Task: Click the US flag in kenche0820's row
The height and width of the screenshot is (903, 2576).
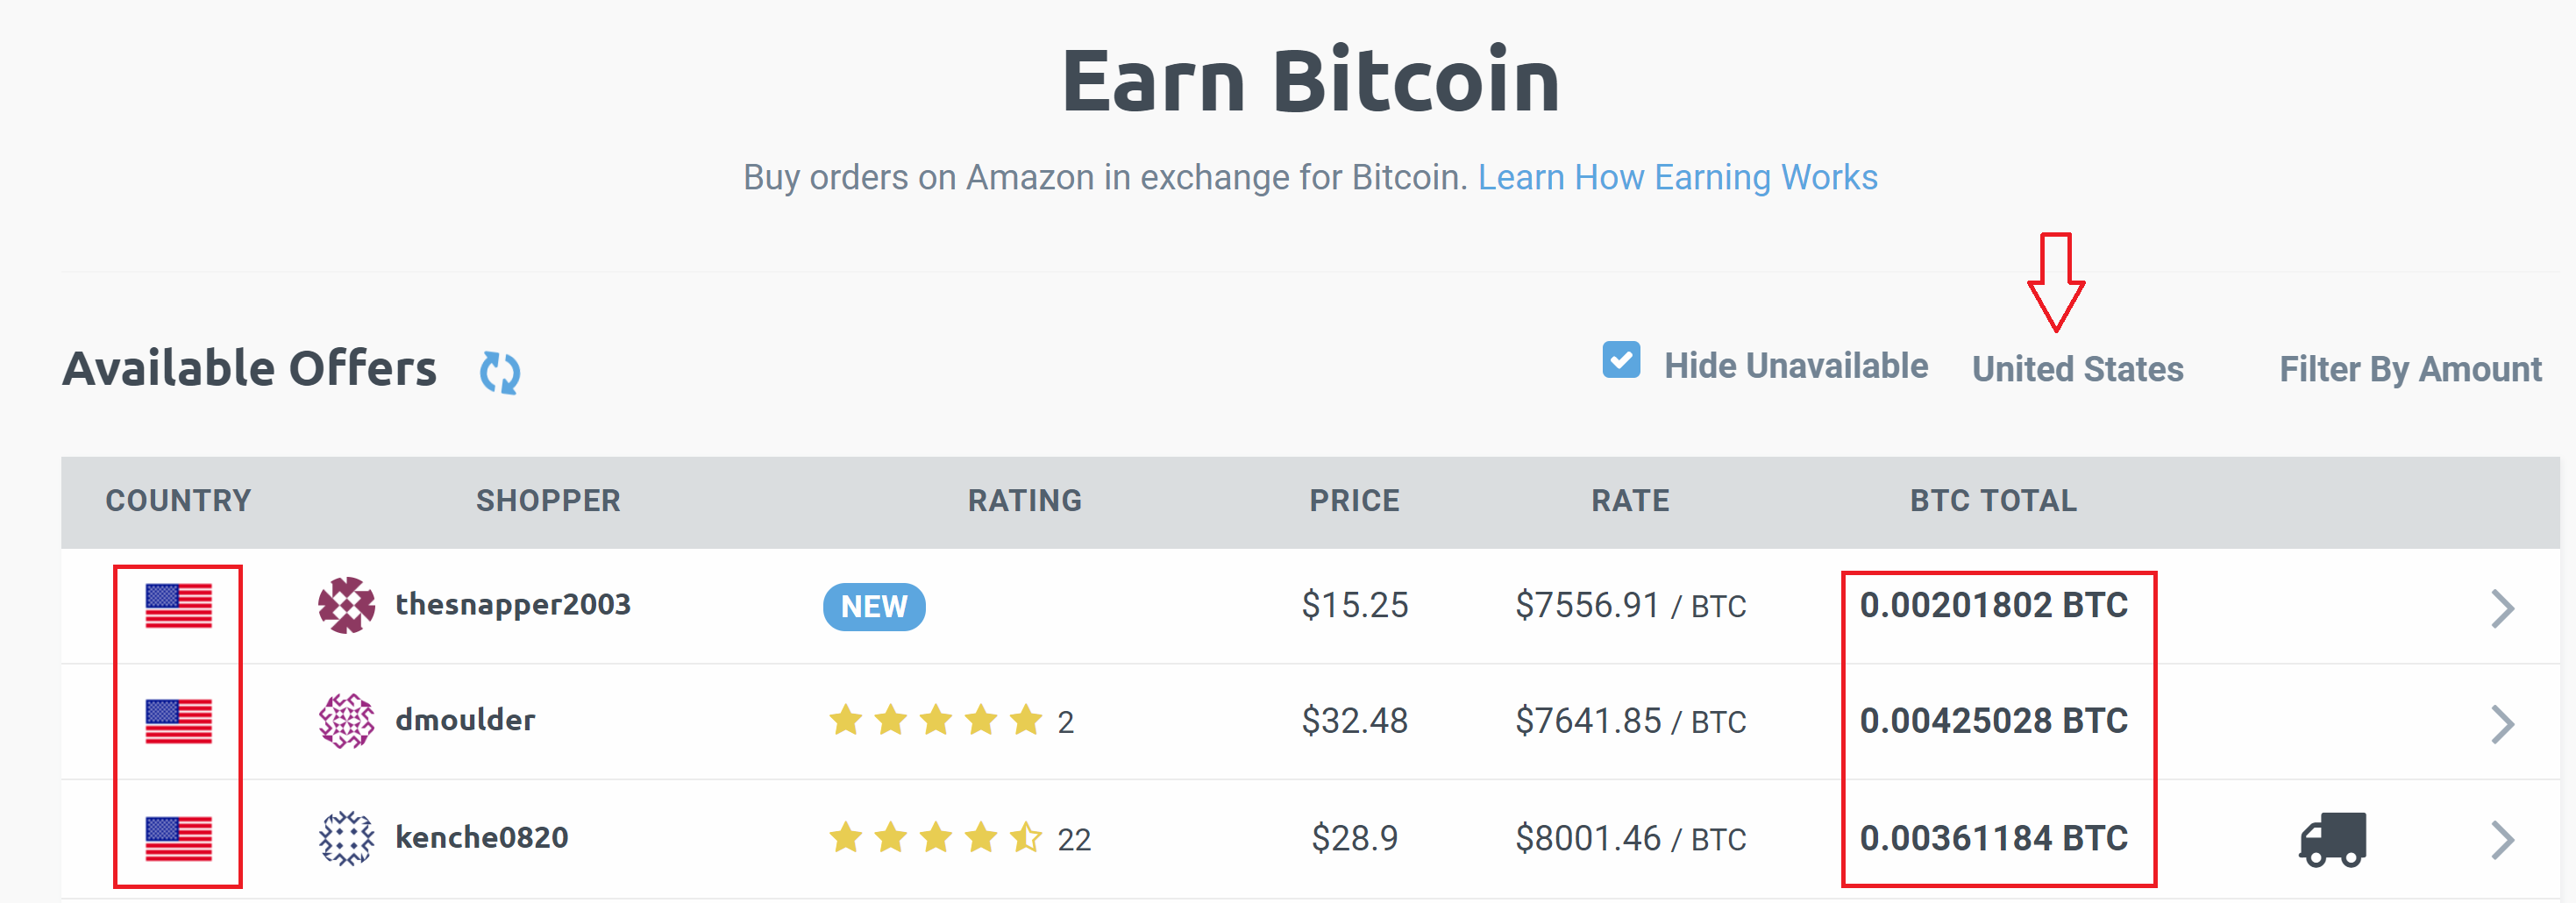Action: (179, 838)
